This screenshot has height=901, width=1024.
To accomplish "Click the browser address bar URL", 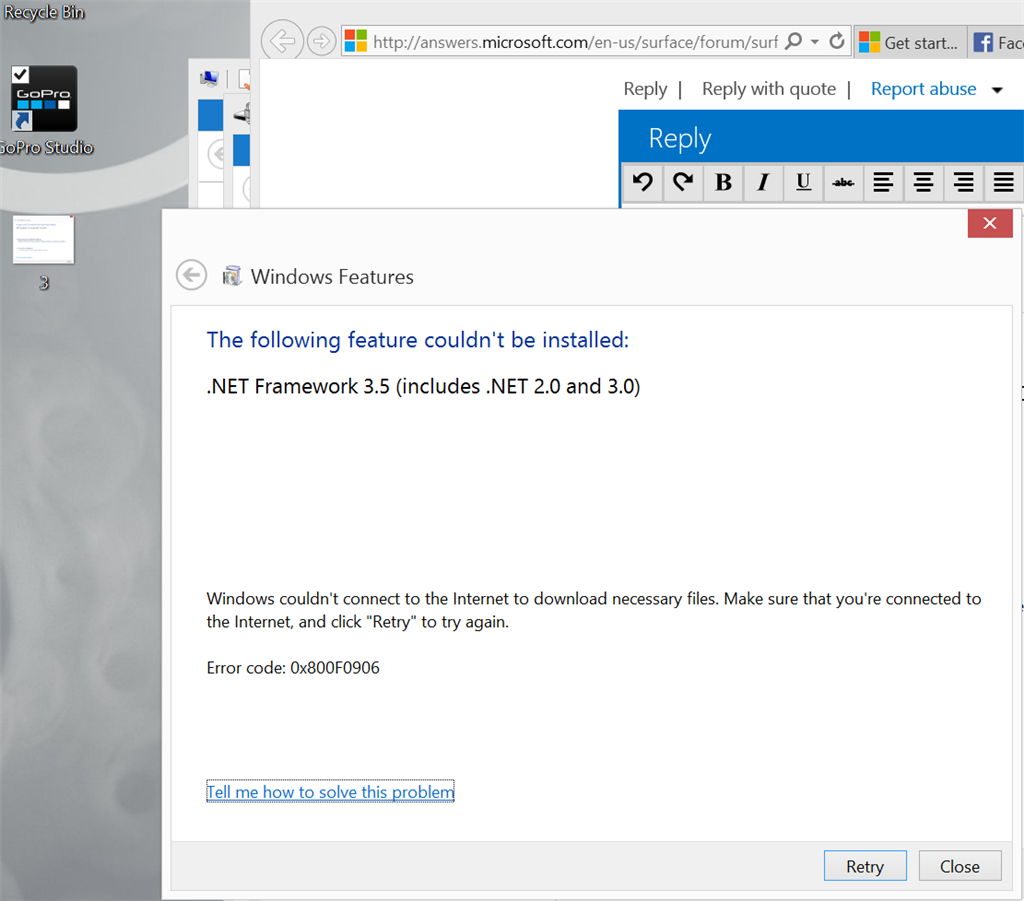I will pos(575,42).
